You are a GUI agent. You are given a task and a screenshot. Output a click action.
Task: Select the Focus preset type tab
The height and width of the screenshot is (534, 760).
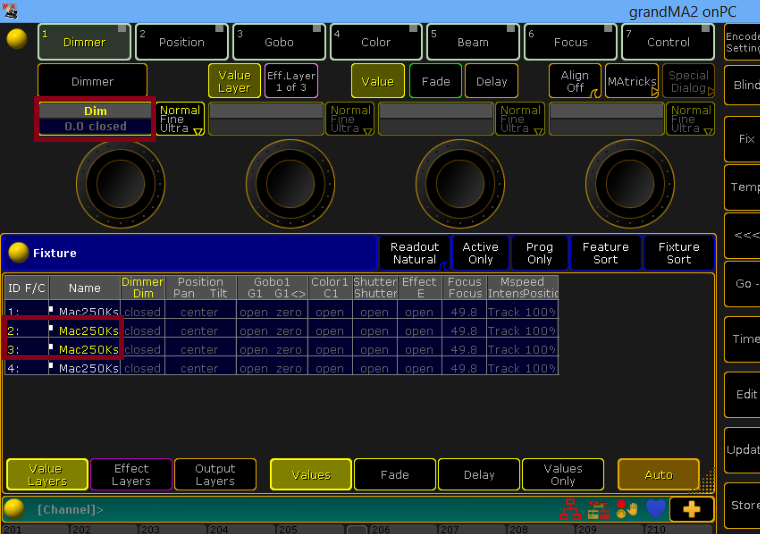pos(570,42)
